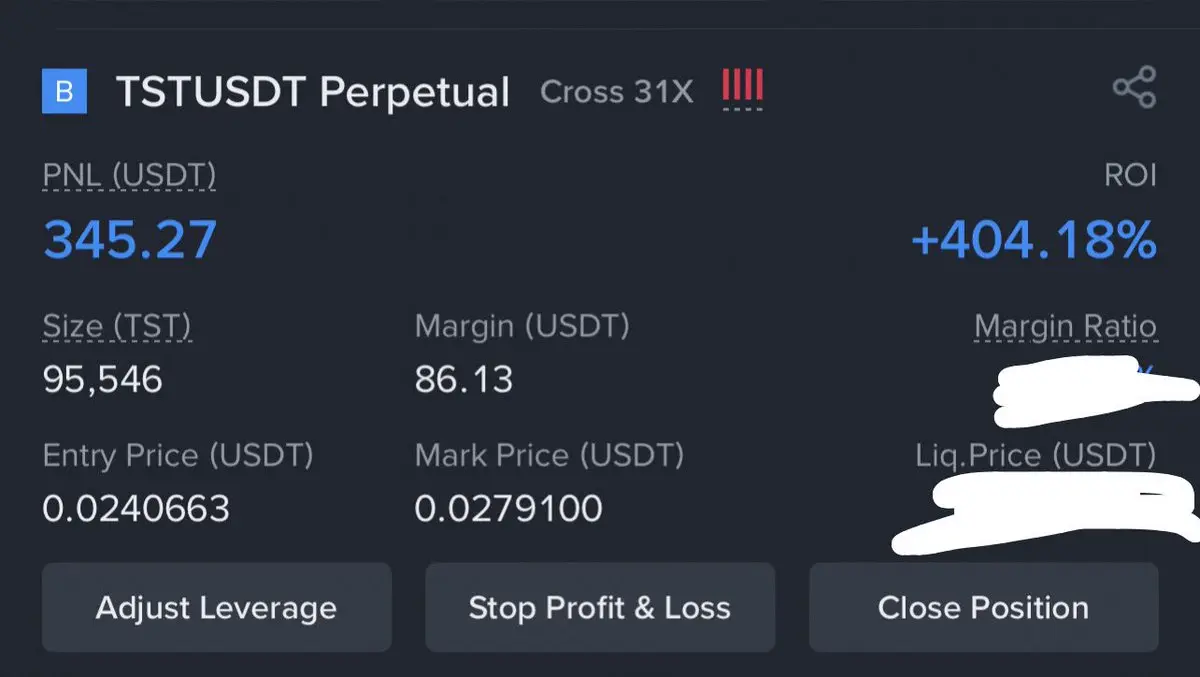
Task: Show the PNL (USDT) explanation tooltip
Action: pyautogui.click(x=129, y=176)
